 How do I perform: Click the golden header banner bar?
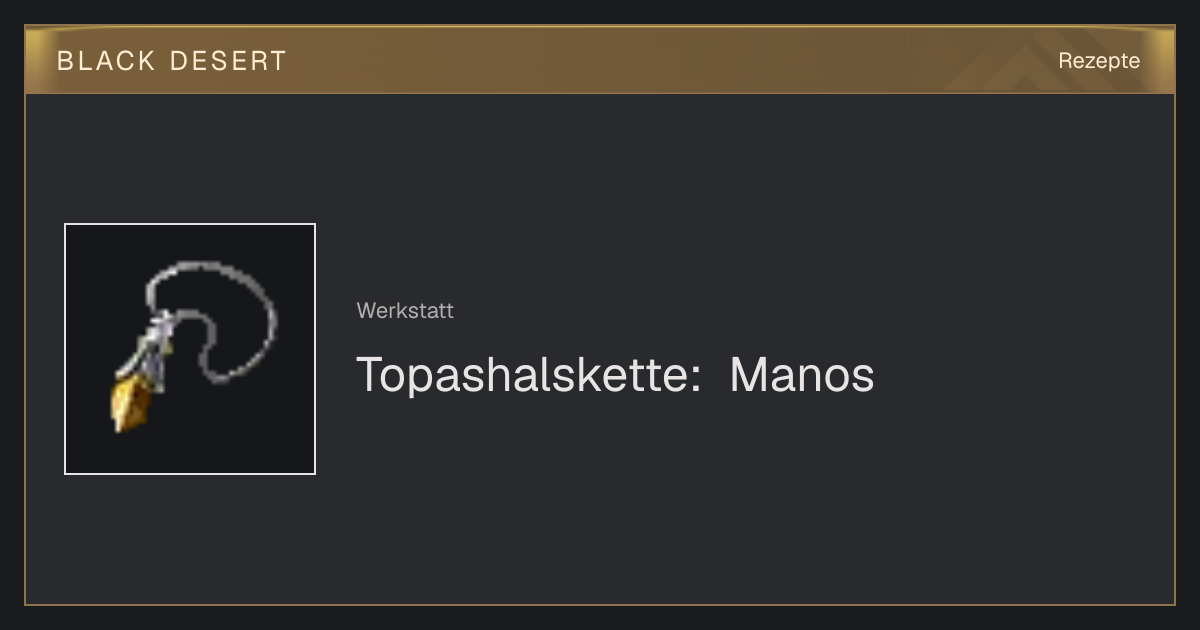pyautogui.click(x=600, y=60)
